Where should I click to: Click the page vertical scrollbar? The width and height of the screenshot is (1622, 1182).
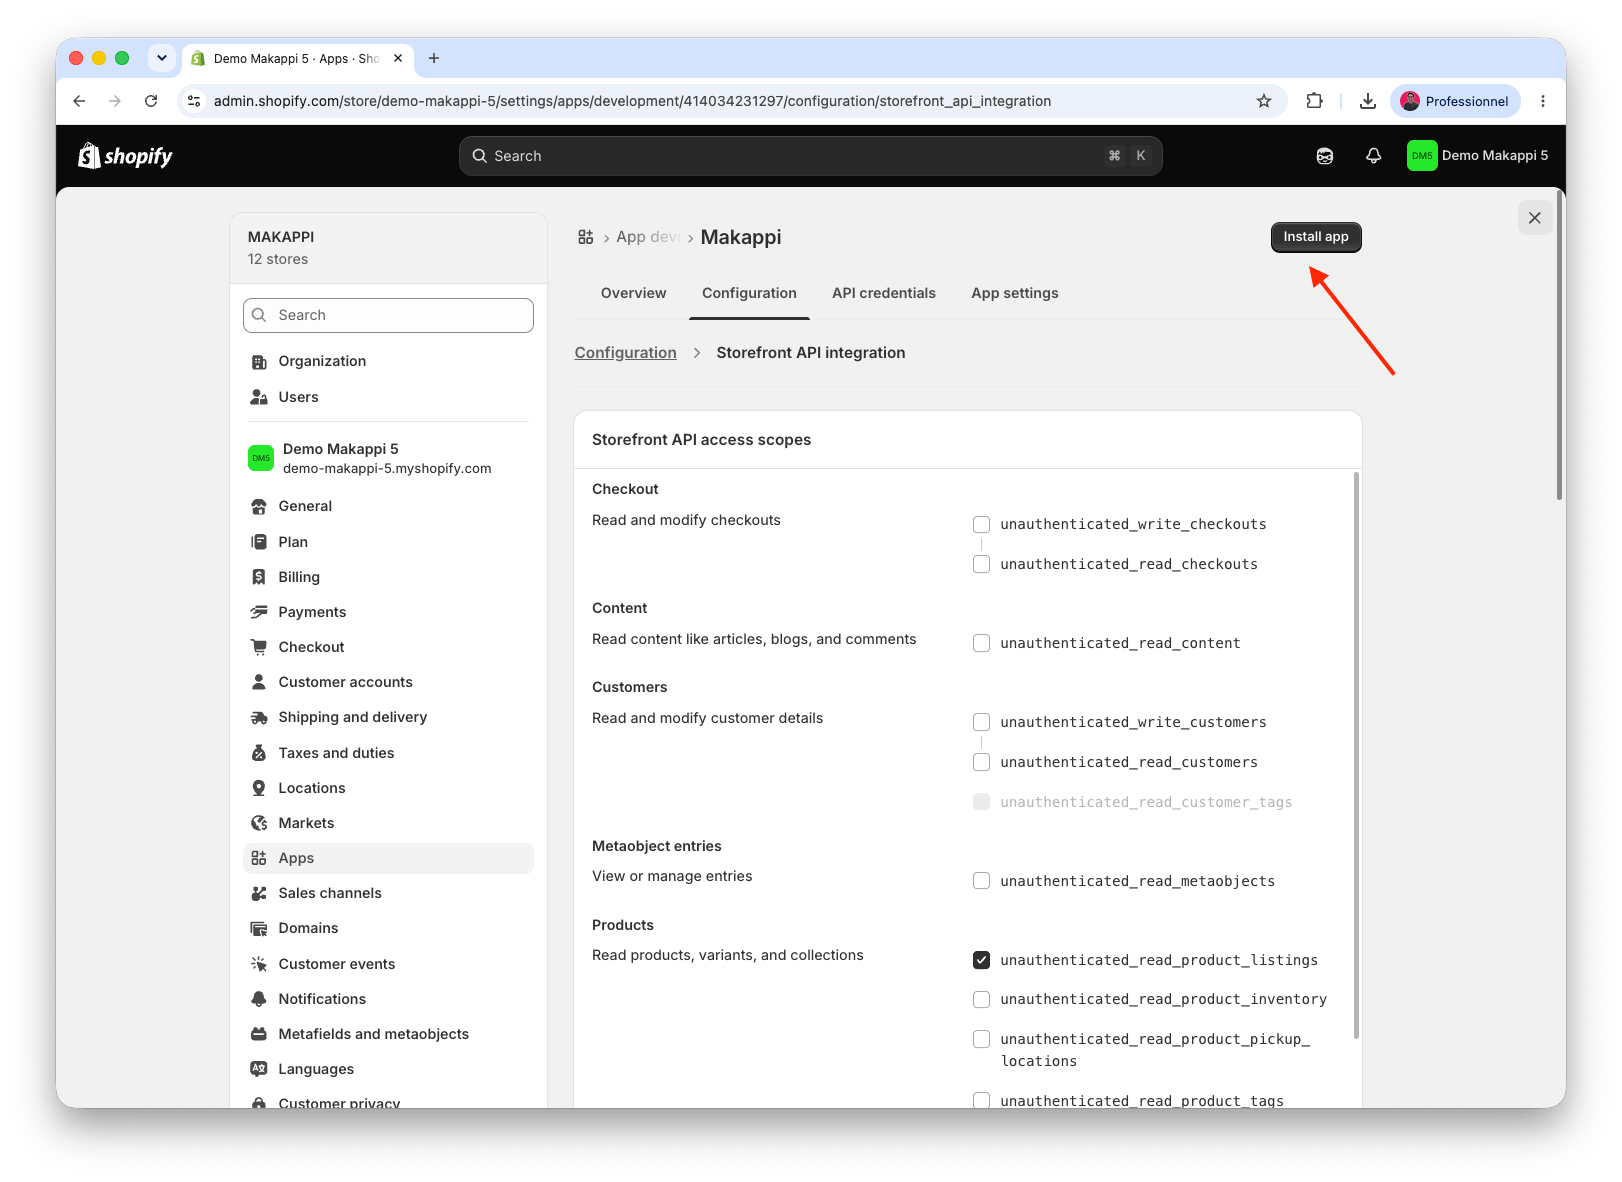pyautogui.click(x=1560, y=345)
